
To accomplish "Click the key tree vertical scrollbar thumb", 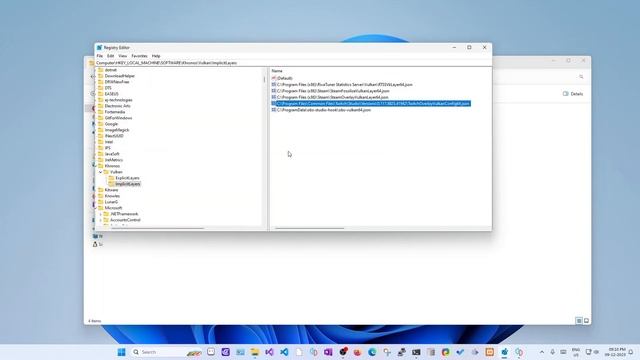I will coord(264,80).
